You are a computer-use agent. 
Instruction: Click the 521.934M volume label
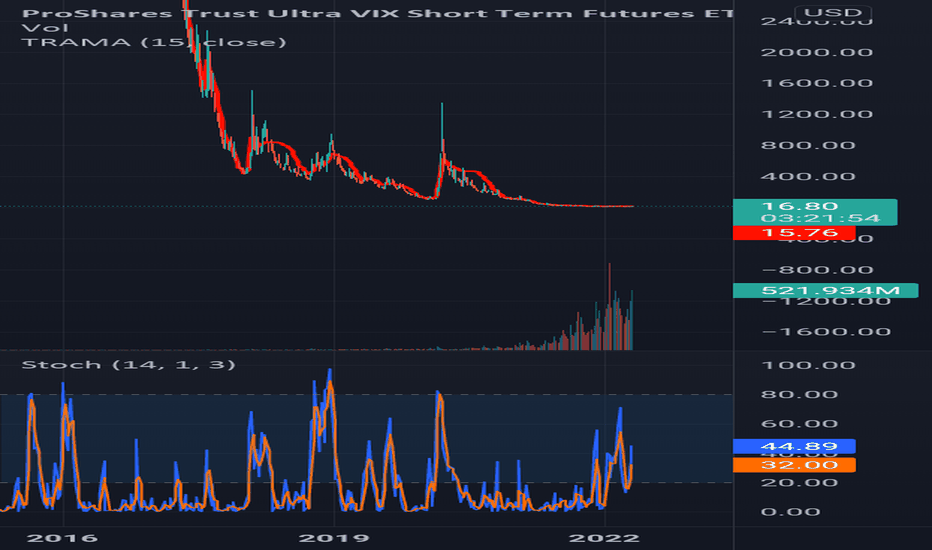pyautogui.click(x=826, y=290)
